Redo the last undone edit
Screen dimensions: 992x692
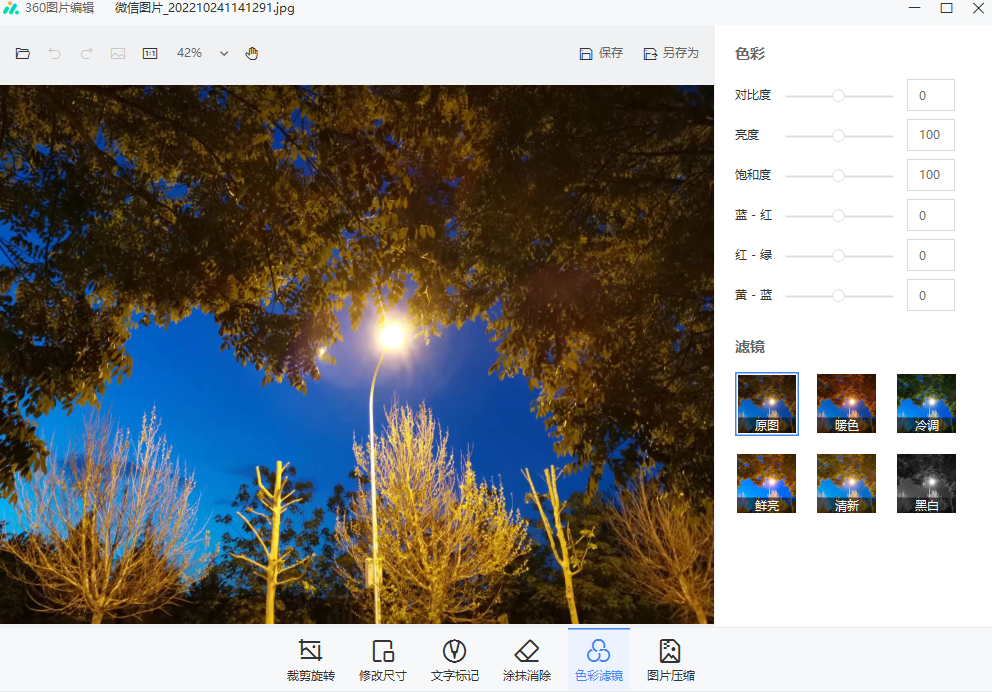point(87,53)
